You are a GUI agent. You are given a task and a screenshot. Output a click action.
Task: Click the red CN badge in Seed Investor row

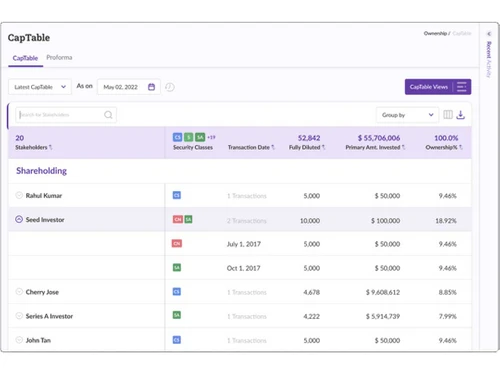tap(178, 219)
